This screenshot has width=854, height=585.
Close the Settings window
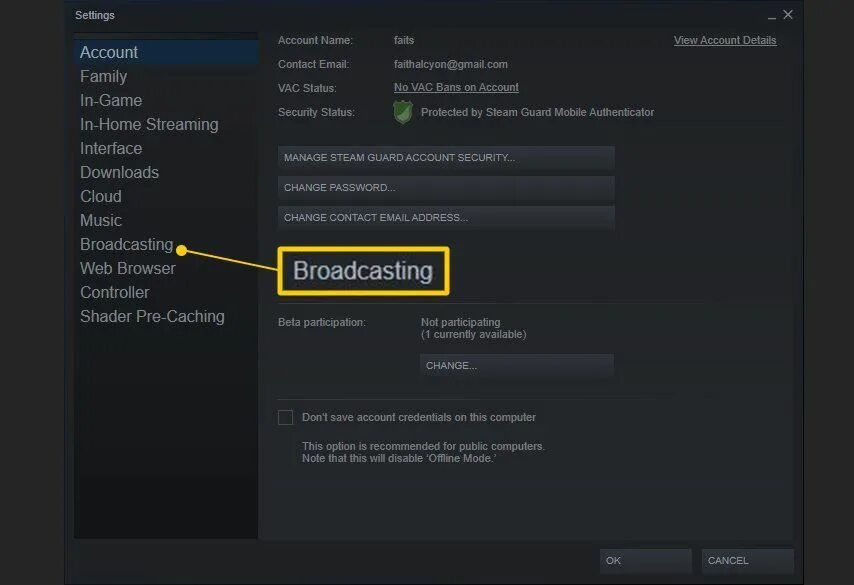(x=788, y=15)
